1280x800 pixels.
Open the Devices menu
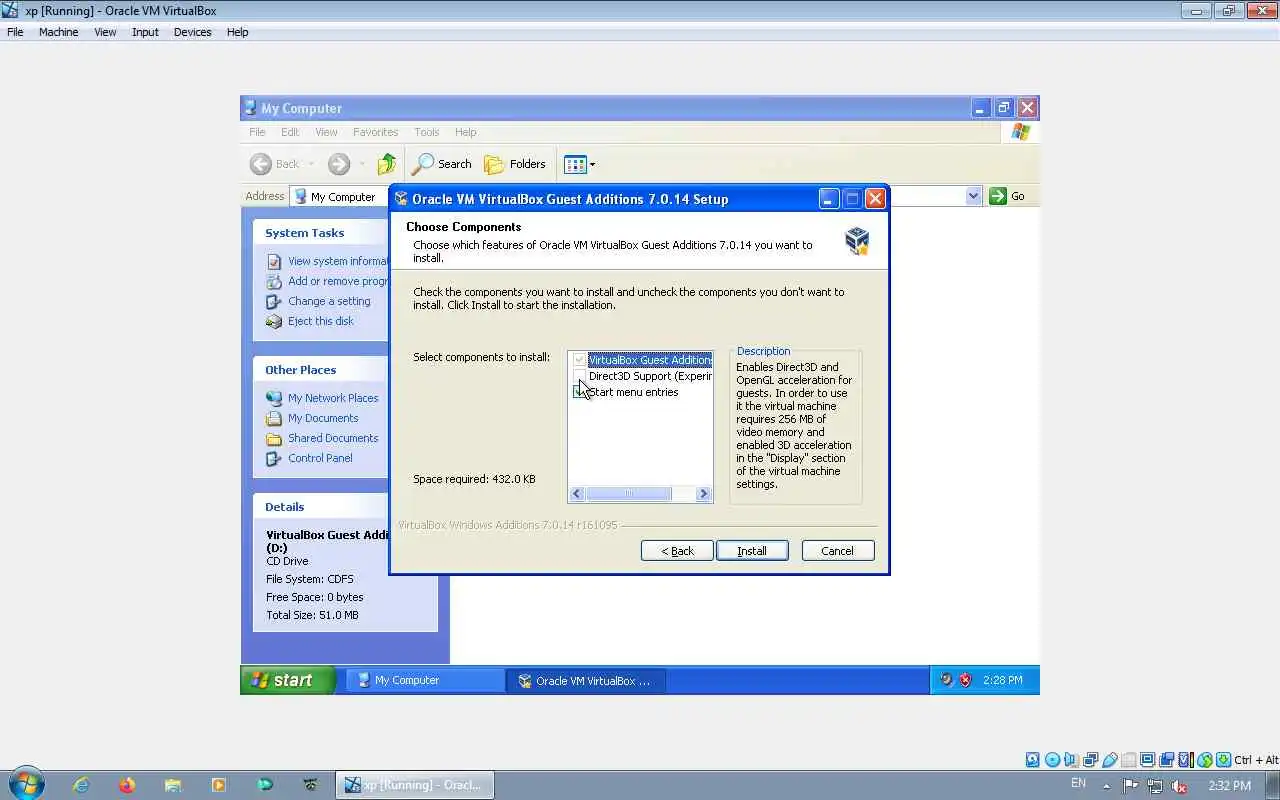tap(192, 32)
